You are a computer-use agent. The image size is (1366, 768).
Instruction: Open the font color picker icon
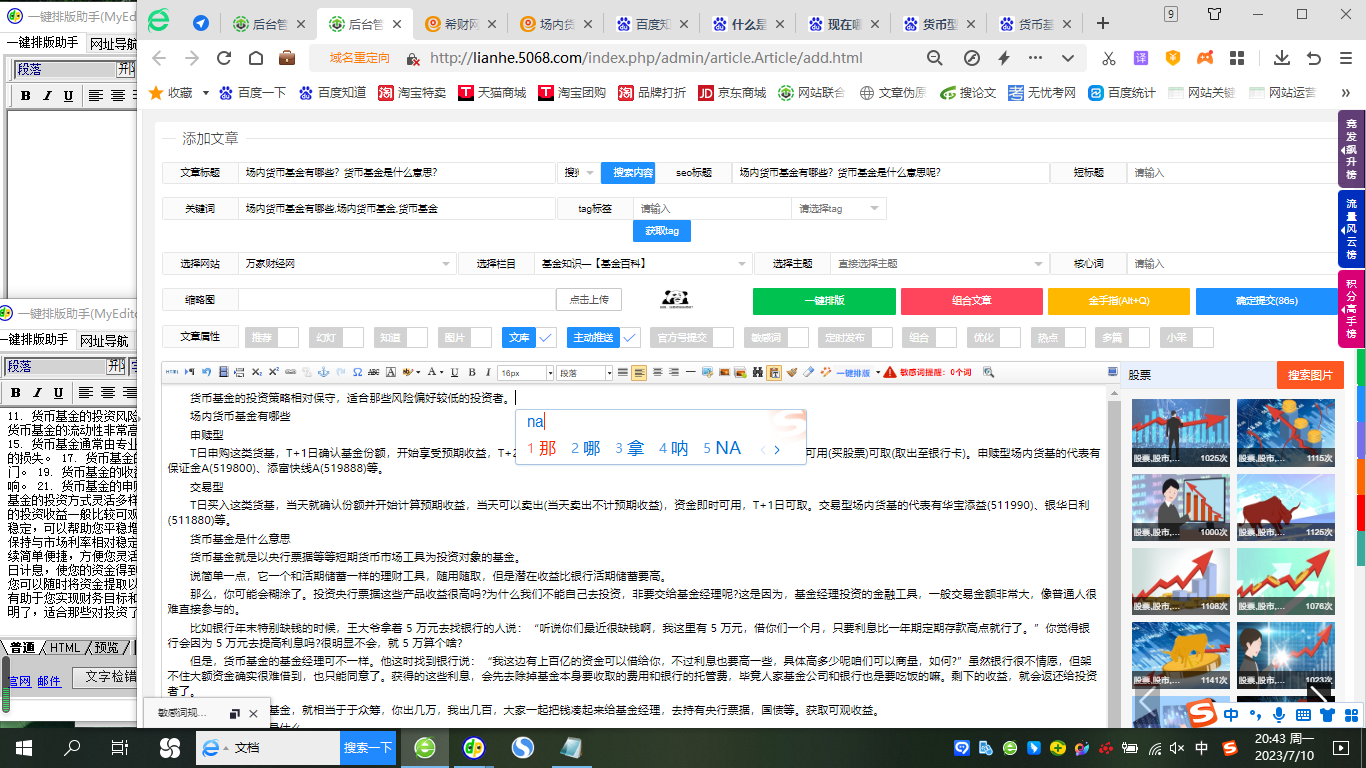click(433, 373)
